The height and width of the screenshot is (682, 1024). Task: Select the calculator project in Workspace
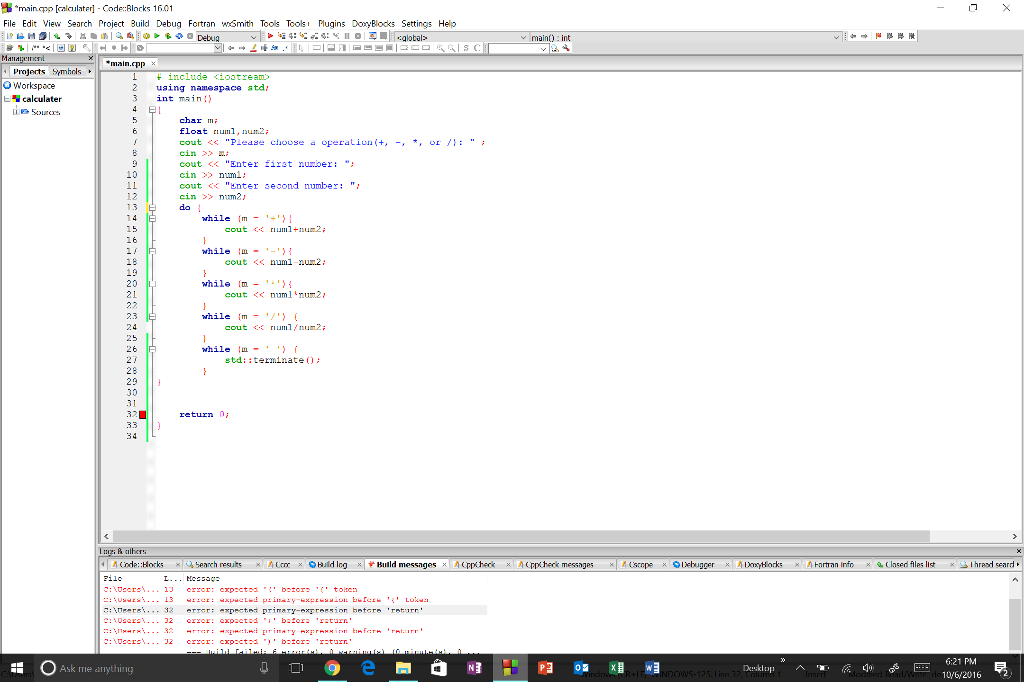click(42, 98)
